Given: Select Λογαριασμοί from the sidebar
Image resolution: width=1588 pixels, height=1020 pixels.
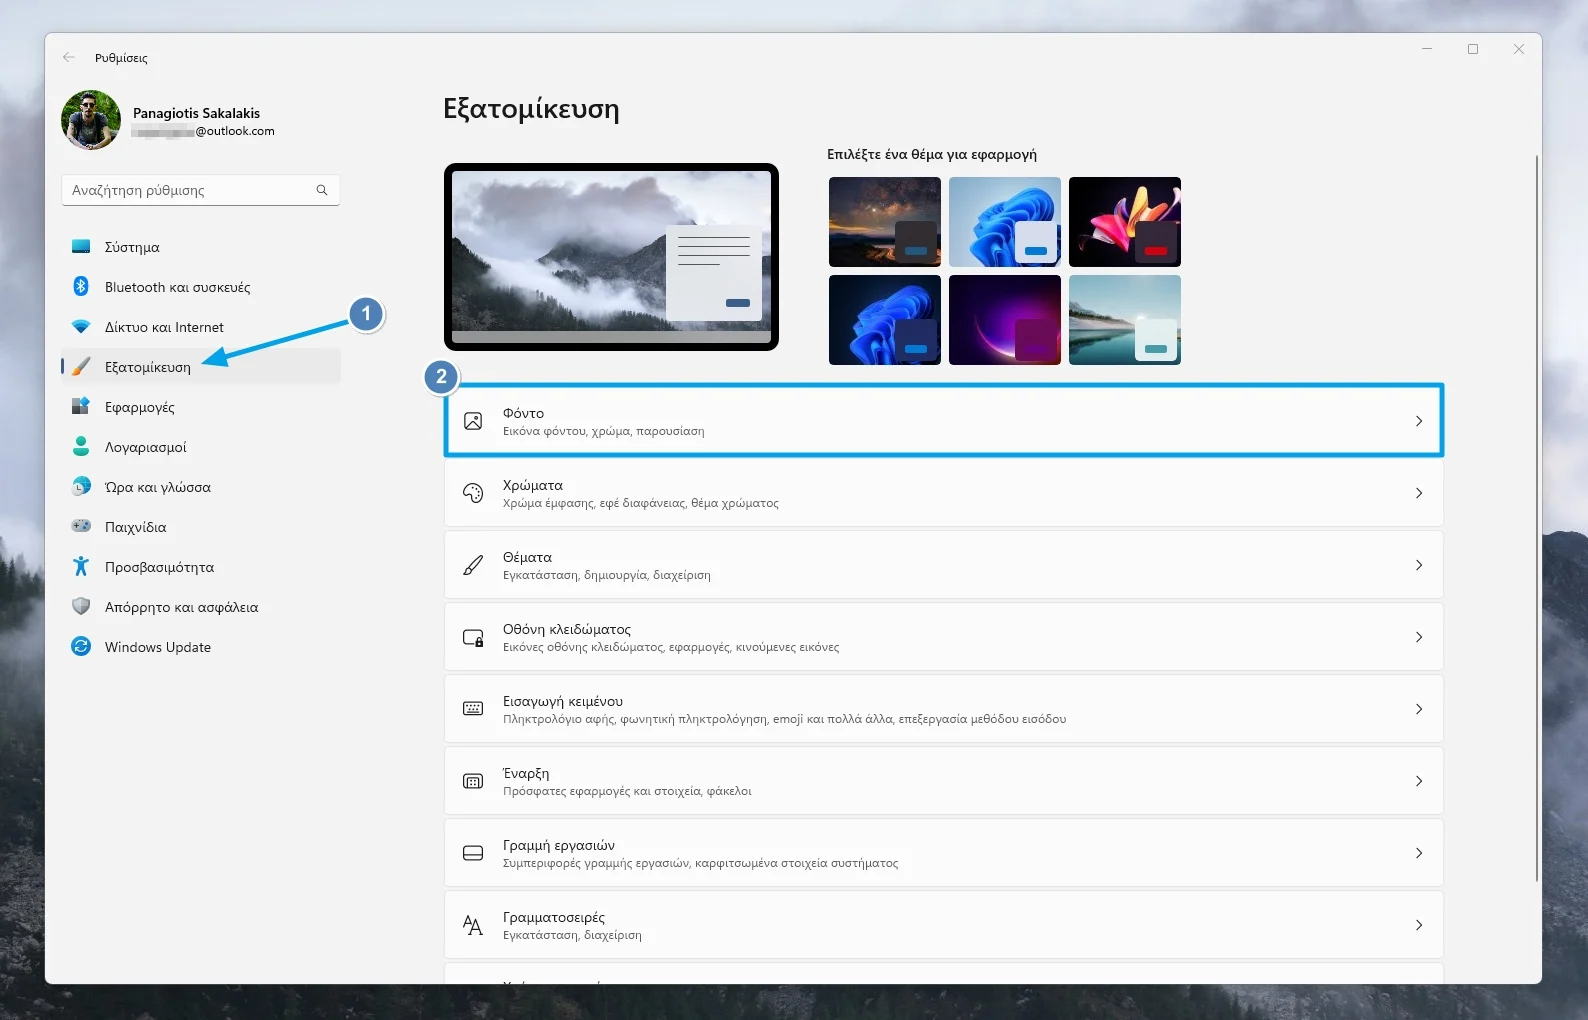Looking at the screenshot, I should click(145, 447).
